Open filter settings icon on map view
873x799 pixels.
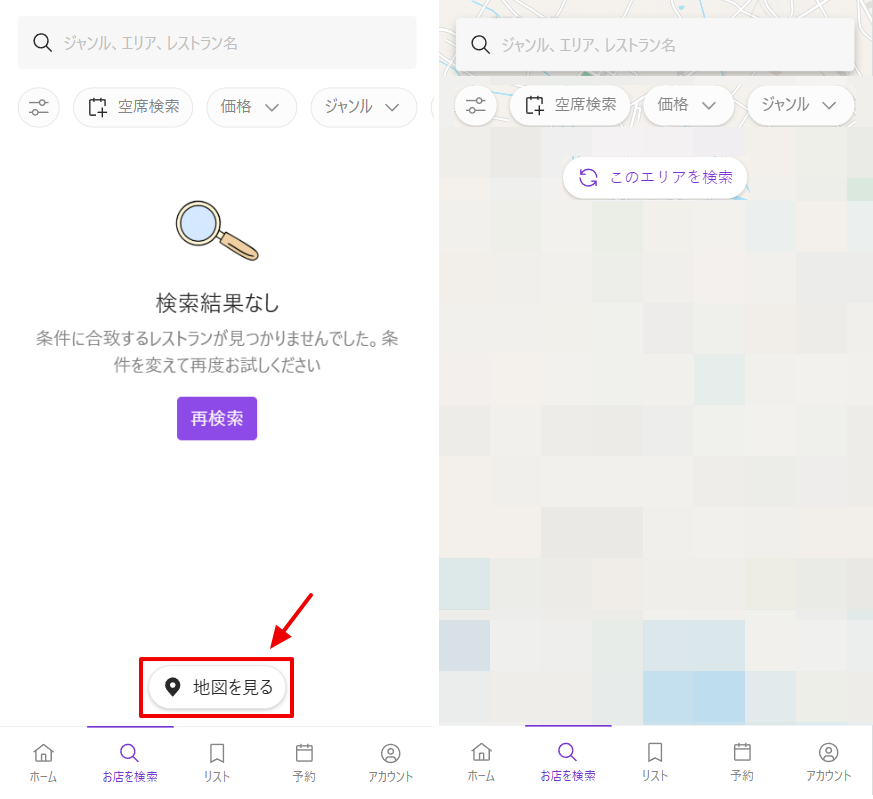475,105
